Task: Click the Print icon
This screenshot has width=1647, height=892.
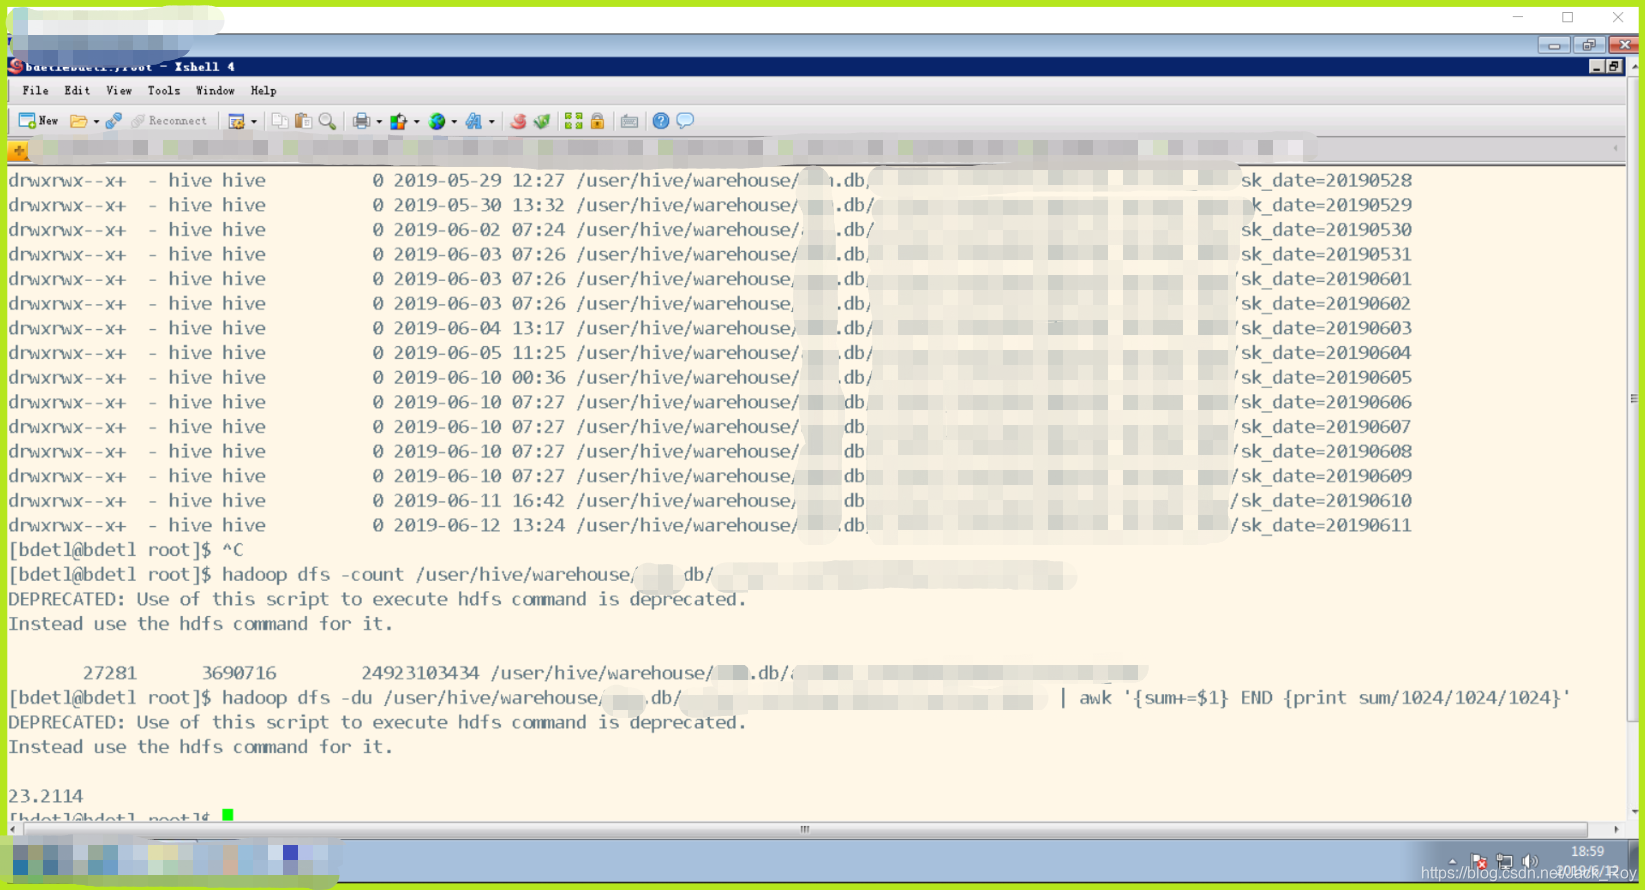Action: (x=362, y=121)
